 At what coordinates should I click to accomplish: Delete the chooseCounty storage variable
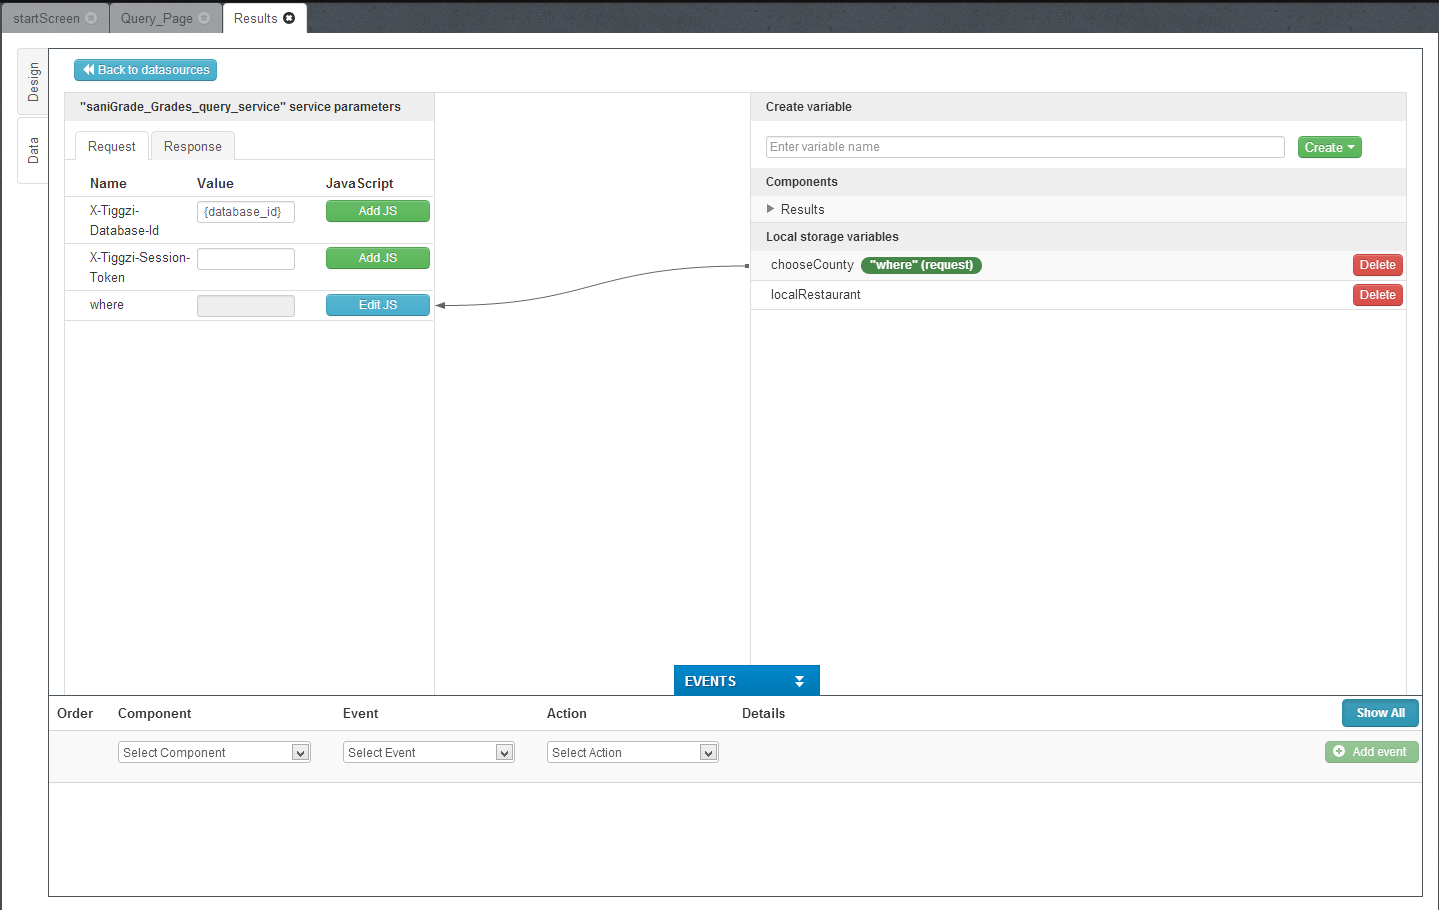1377,265
